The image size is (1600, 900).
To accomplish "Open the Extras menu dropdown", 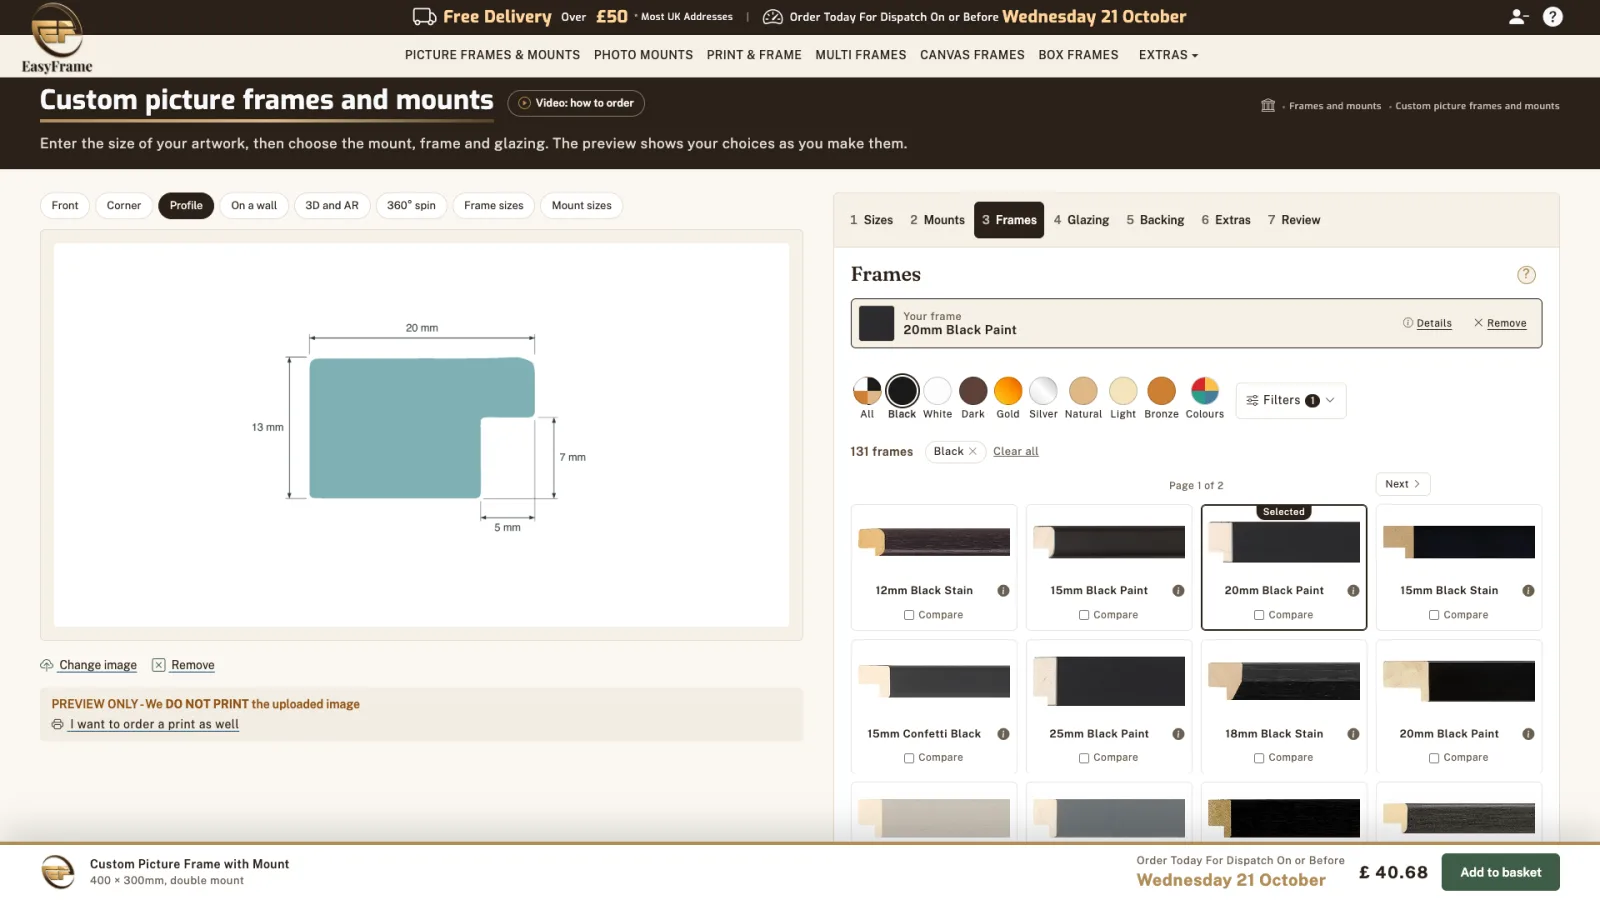I will click(1168, 55).
